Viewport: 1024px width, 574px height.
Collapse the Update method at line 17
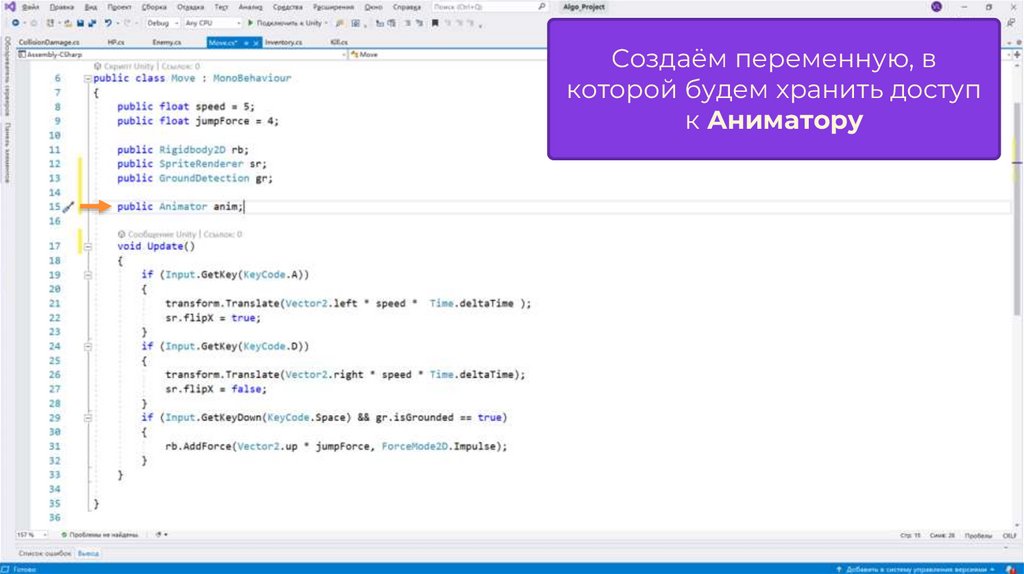(88, 247)
